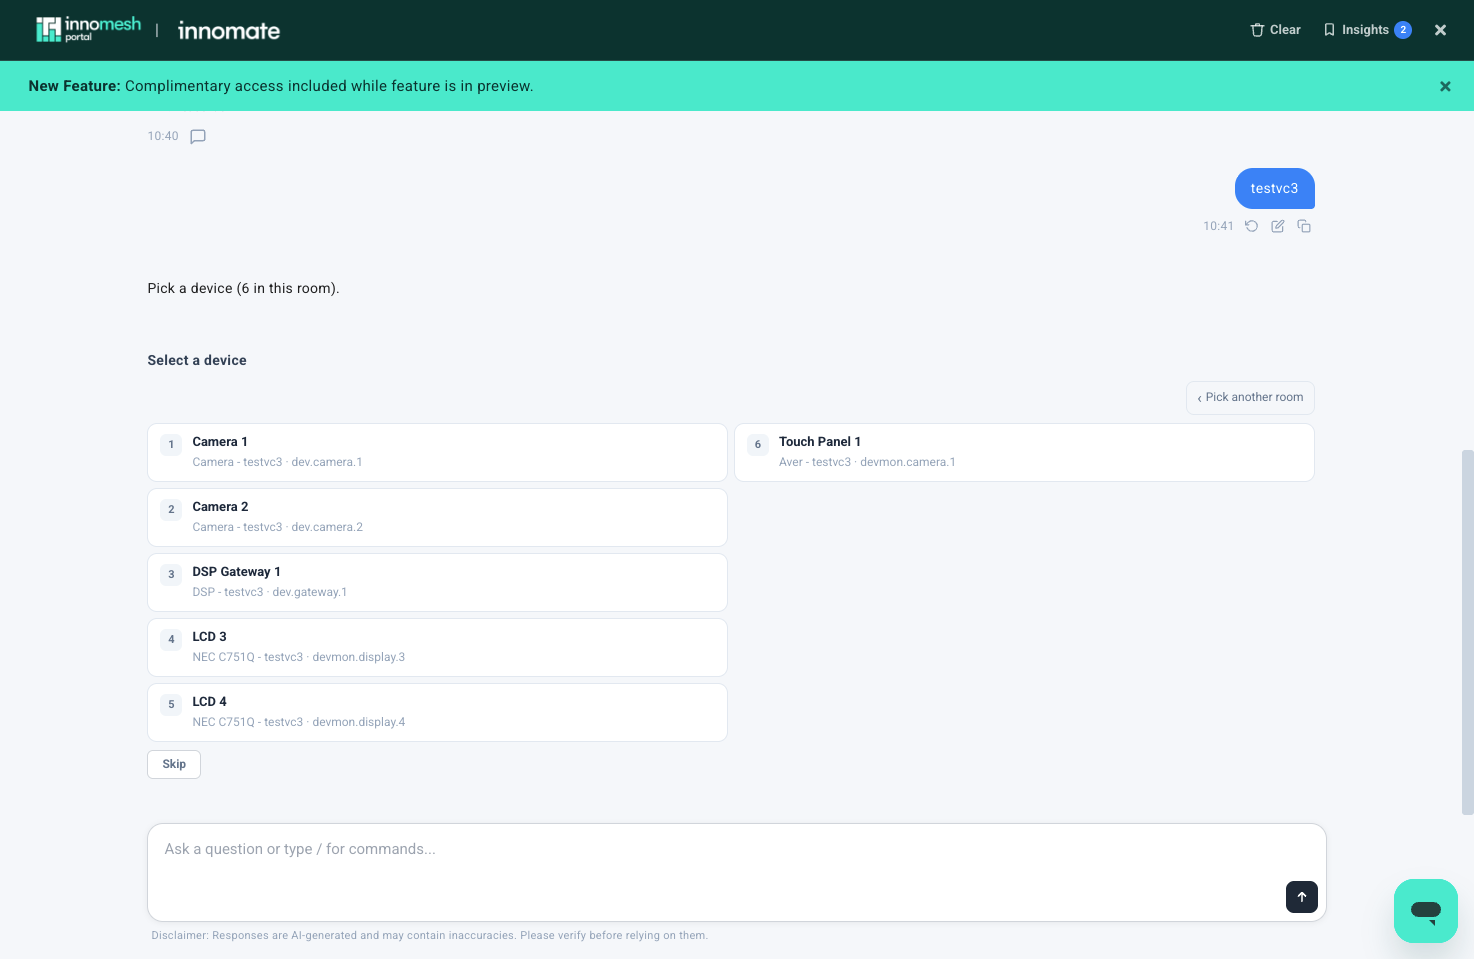Click the Clear trash icon

click(x=1257, y=30)
